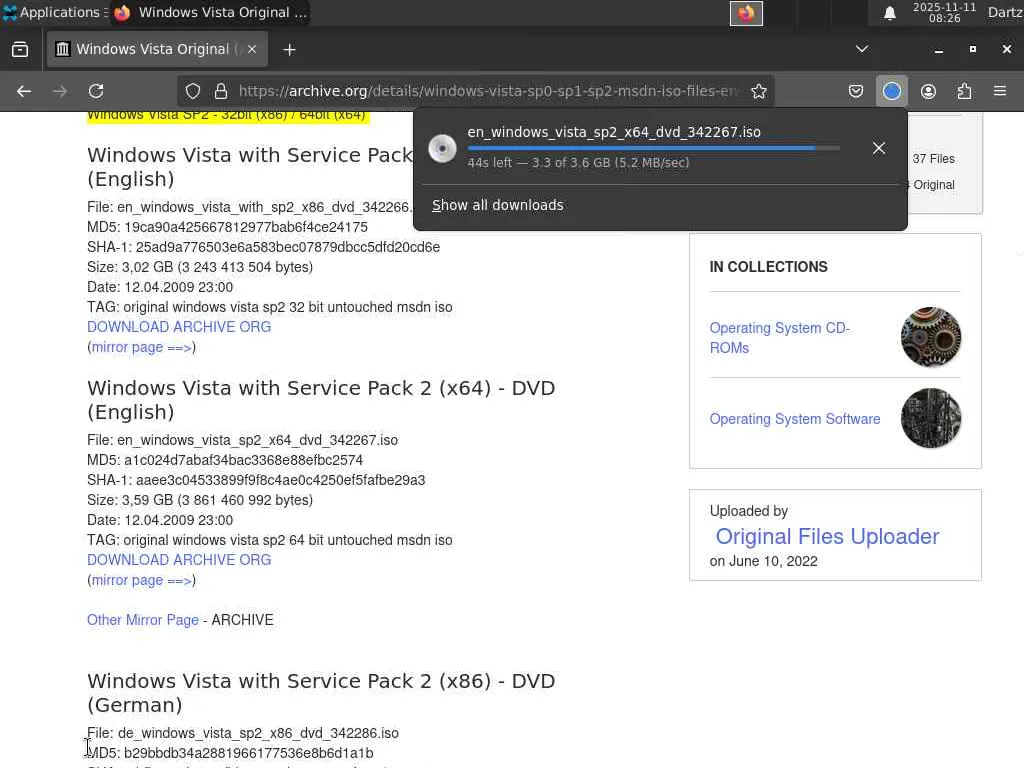Click the Firefox downloads toolbar icon

coord(892,91)
